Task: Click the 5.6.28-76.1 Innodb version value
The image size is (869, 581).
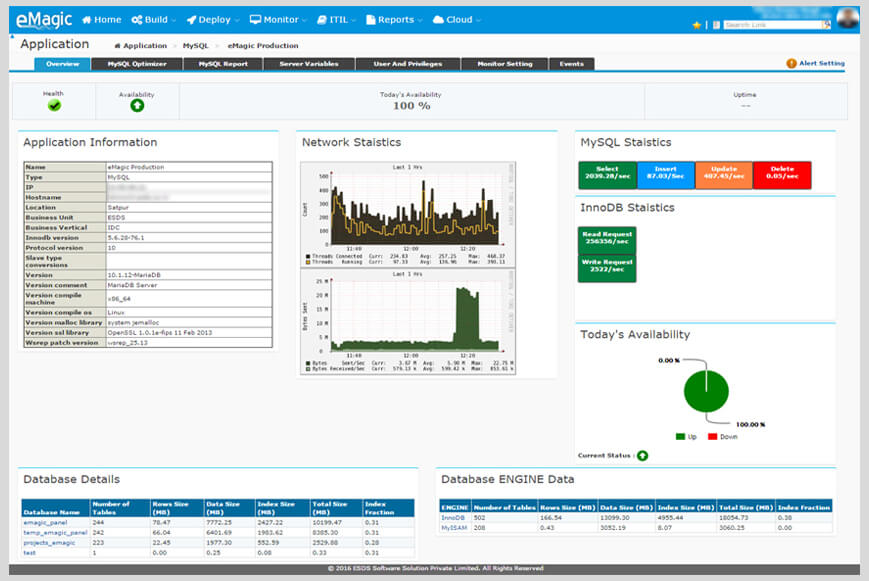Action: (126, 237)
